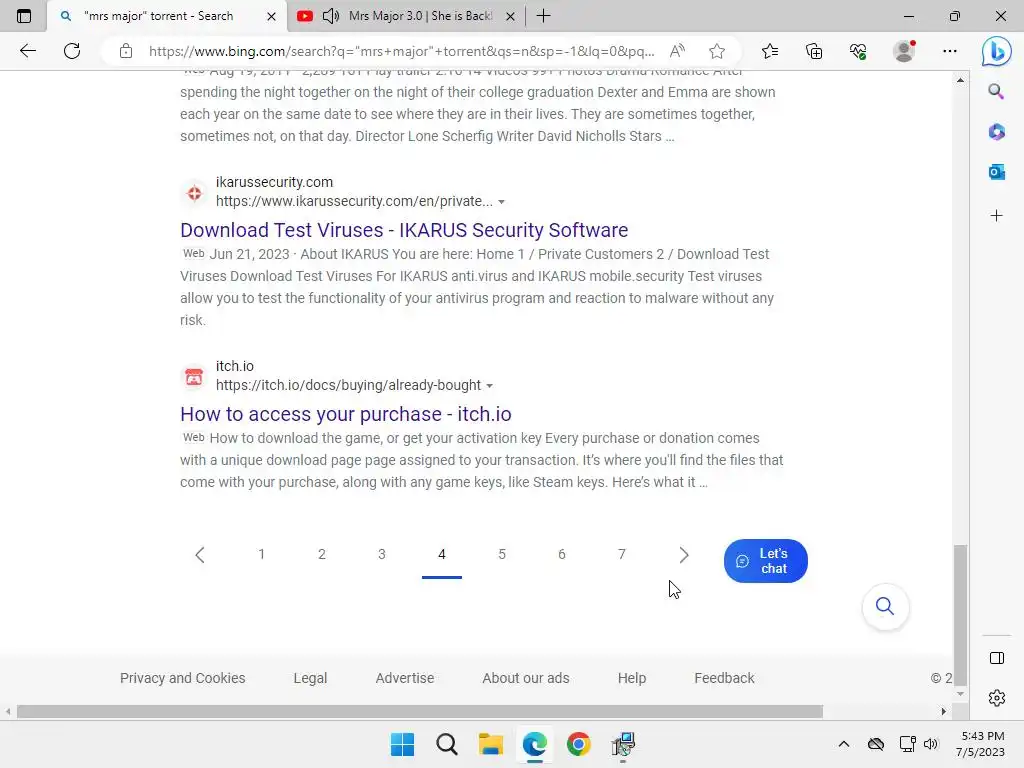The height and width of the screenshot is (768, 1024).
Task: Click the volume tray icon
Action: click(931, 744)
